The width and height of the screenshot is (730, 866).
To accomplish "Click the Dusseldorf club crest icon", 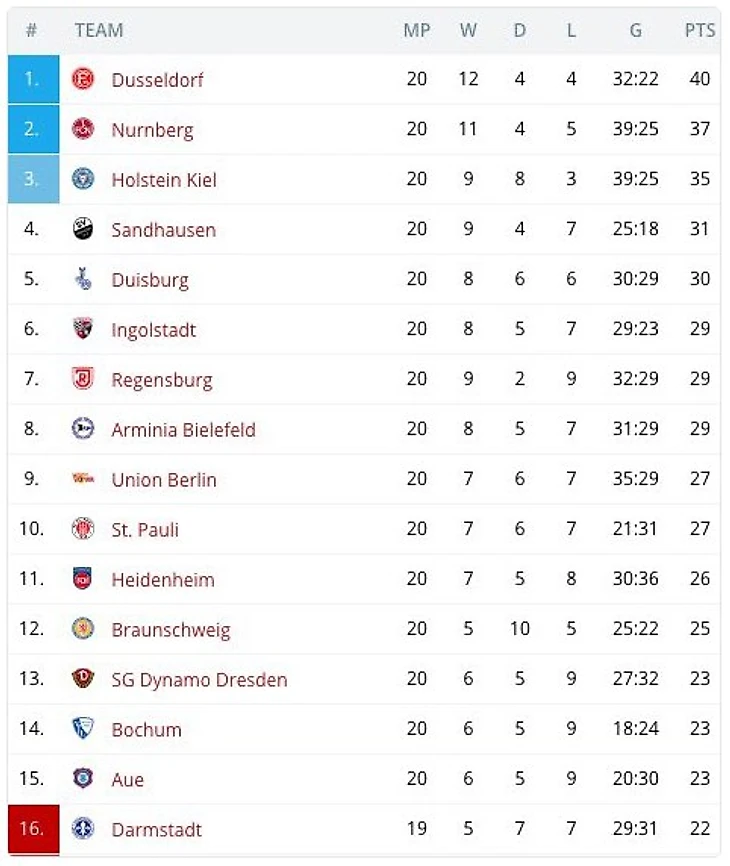I will pos(83,79).
